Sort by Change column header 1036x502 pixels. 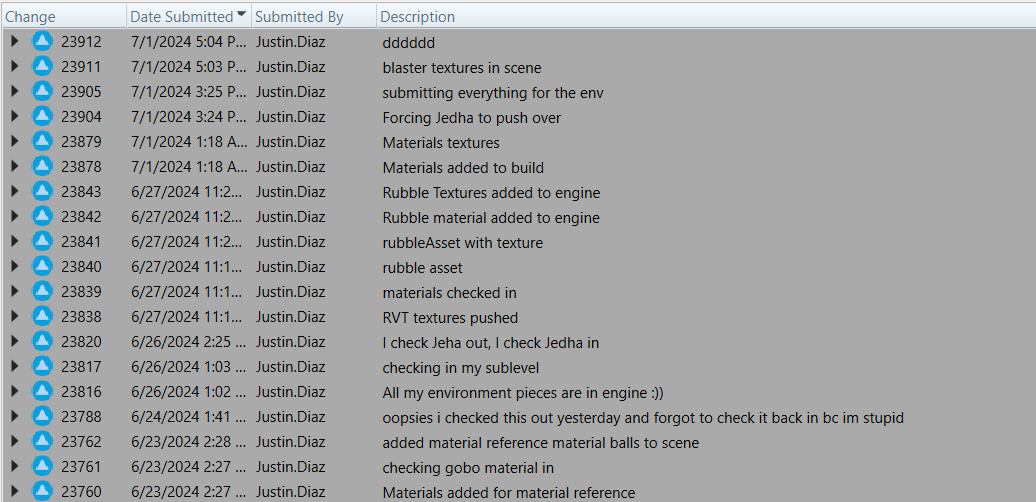(32, 16)
